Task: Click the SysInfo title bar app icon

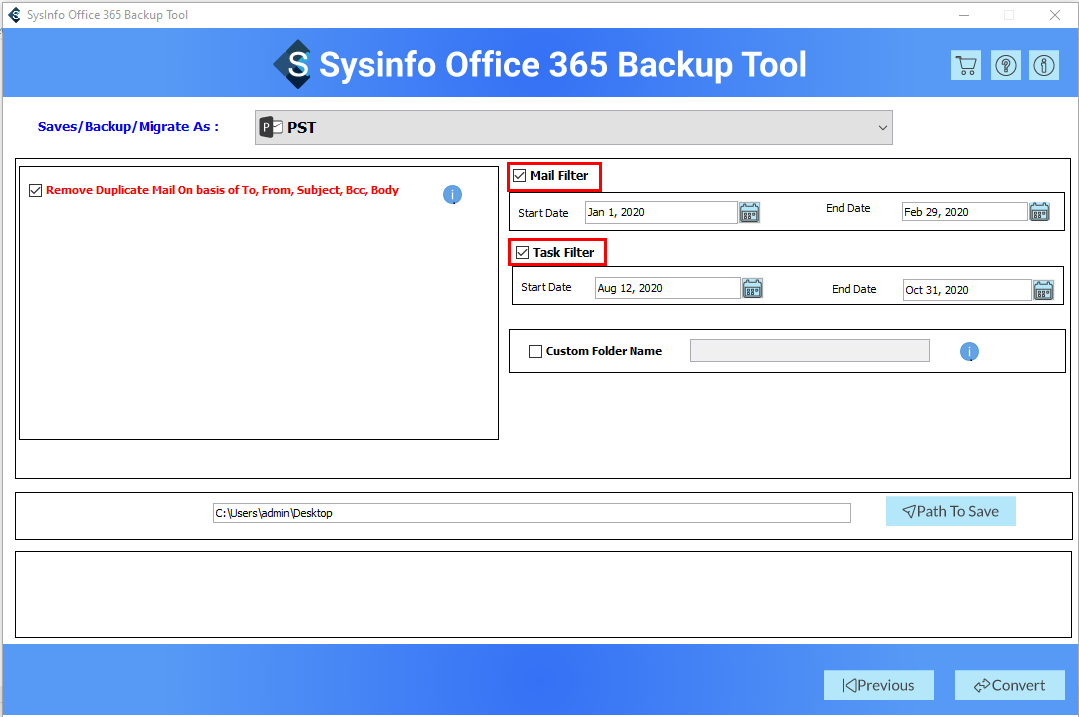Action: pyautogui.click(x=14, y=14)
